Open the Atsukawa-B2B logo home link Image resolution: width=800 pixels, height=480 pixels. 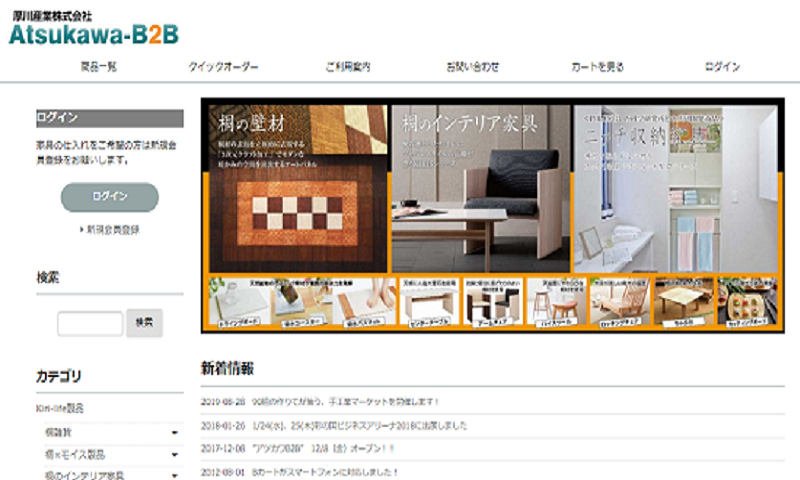coord(94,30)
